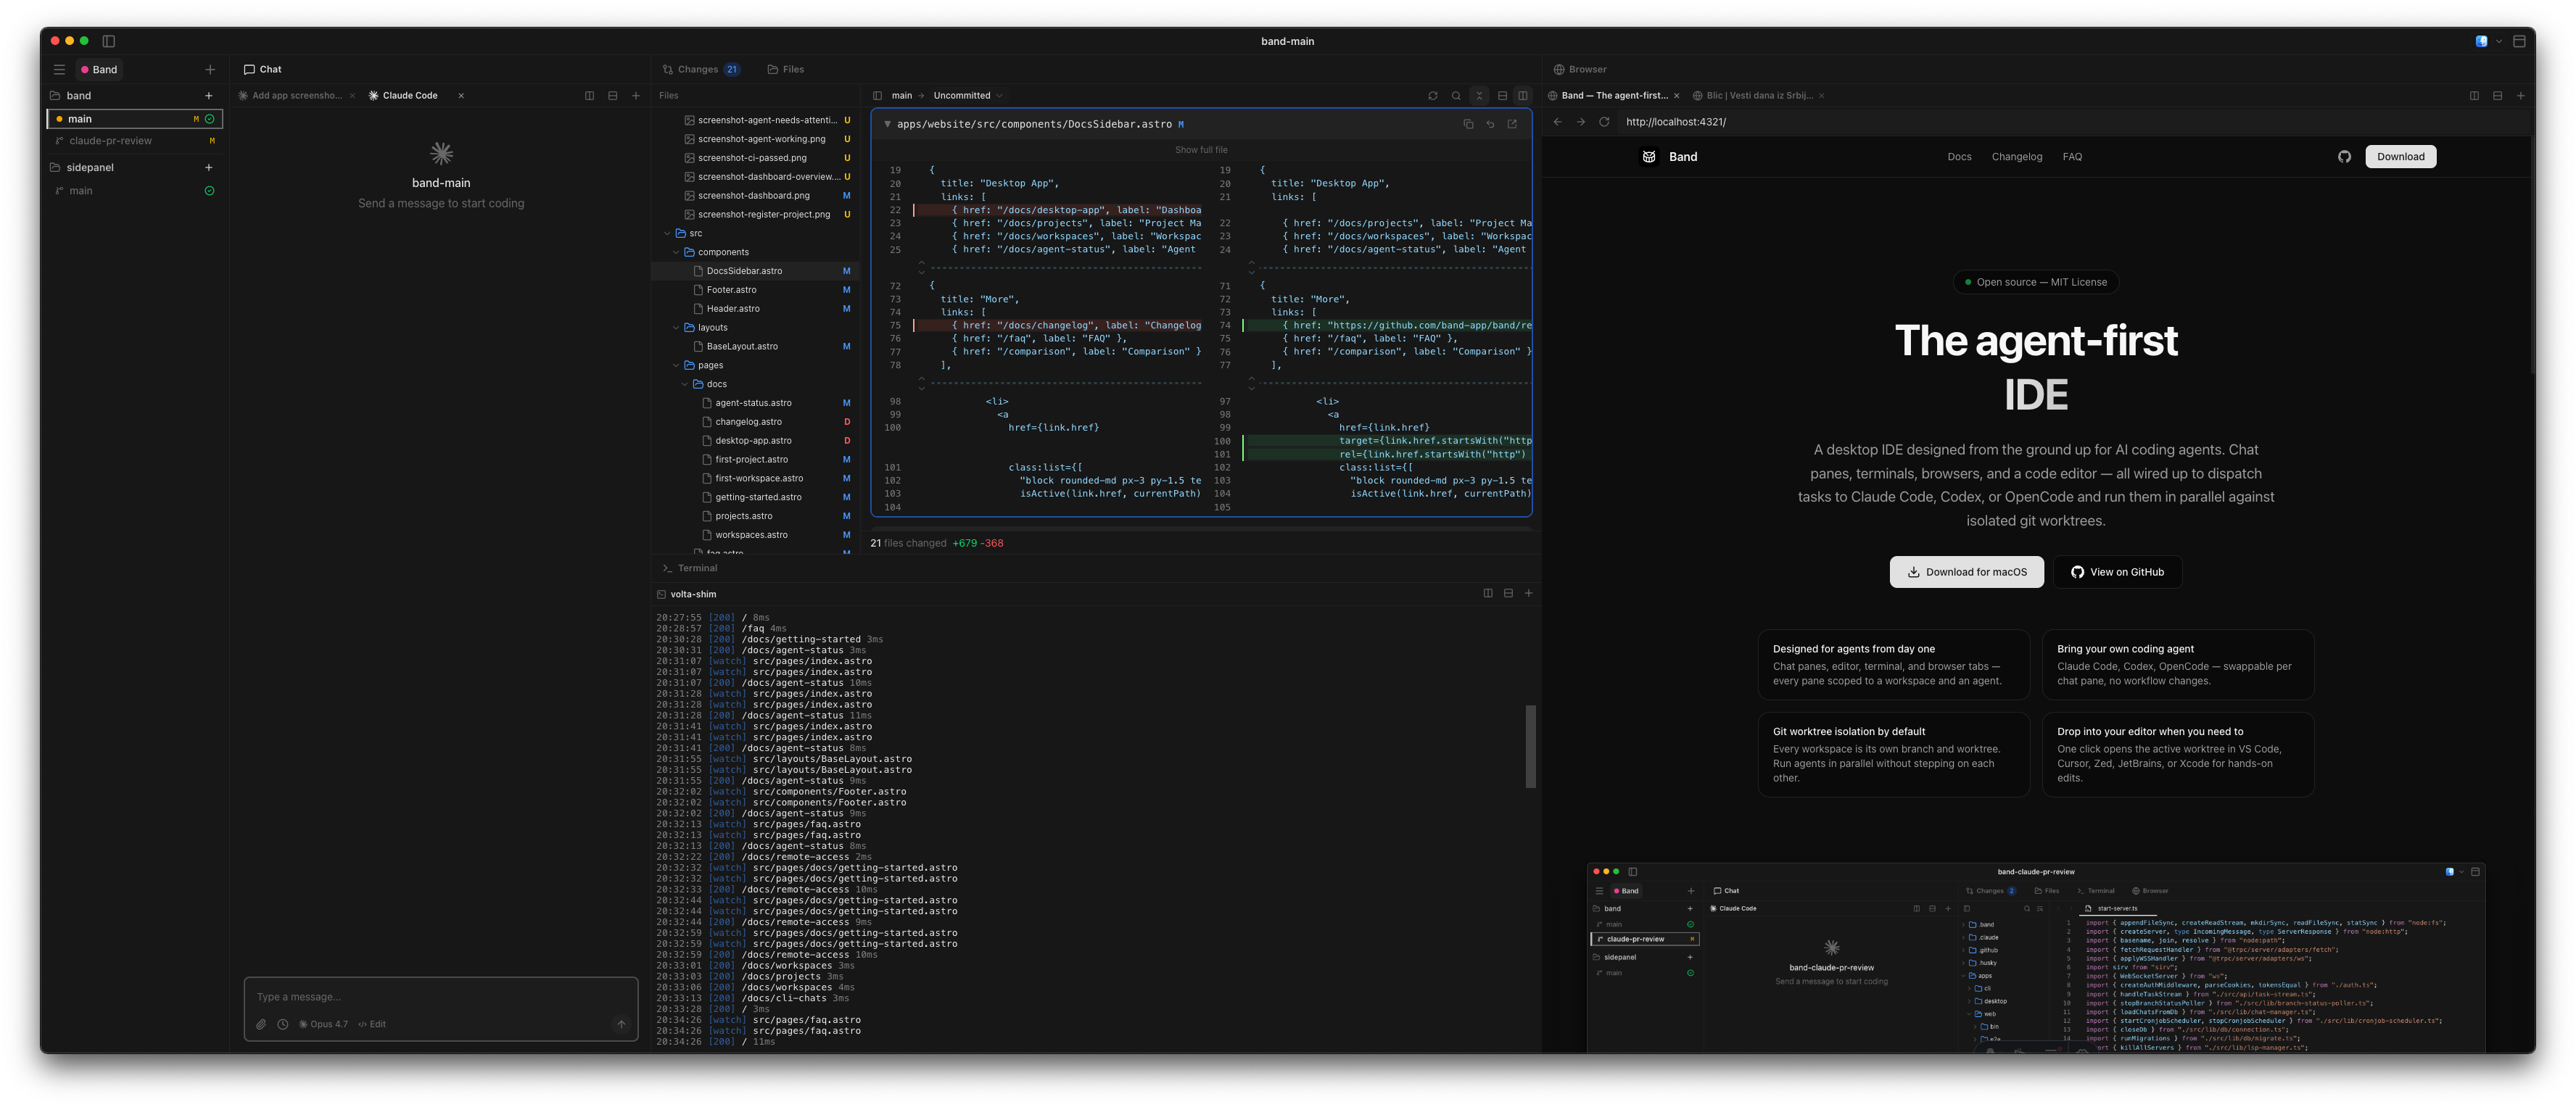
Task: Copy the DocsSidebar.astro file path icon
Action: (x=1468, y=124)
